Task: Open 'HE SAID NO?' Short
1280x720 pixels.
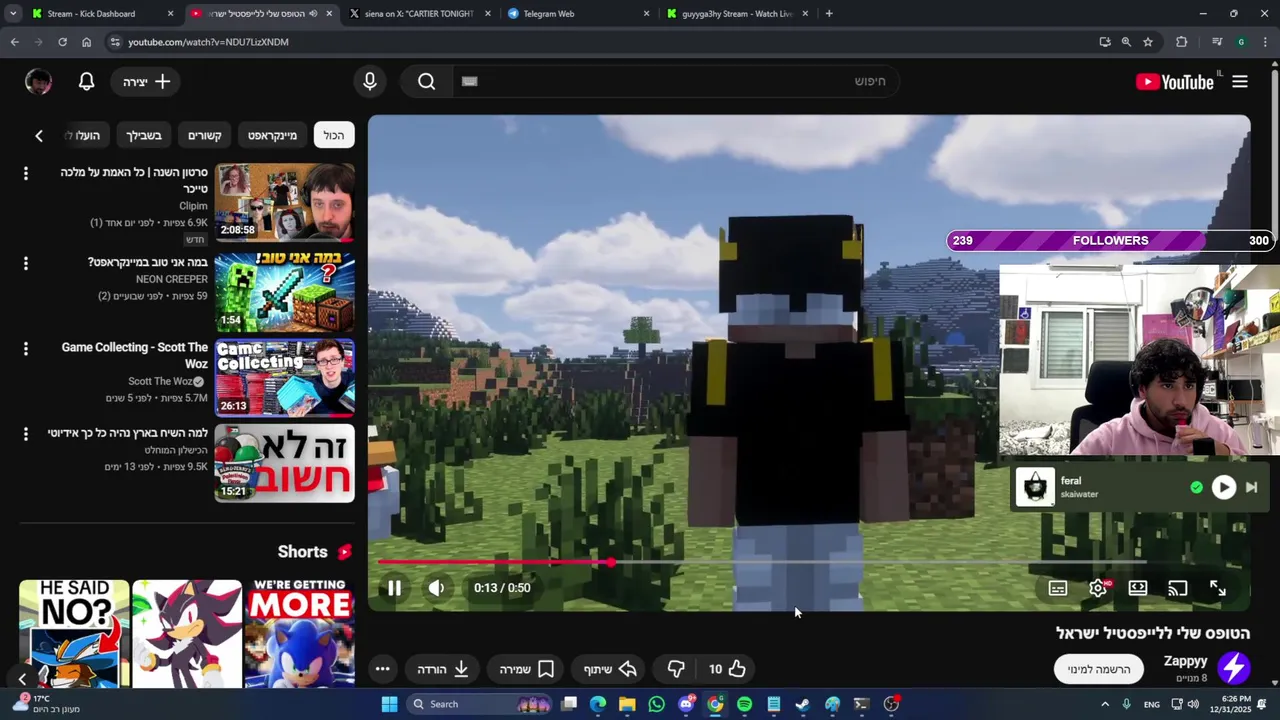Action: tap(74, 633)
